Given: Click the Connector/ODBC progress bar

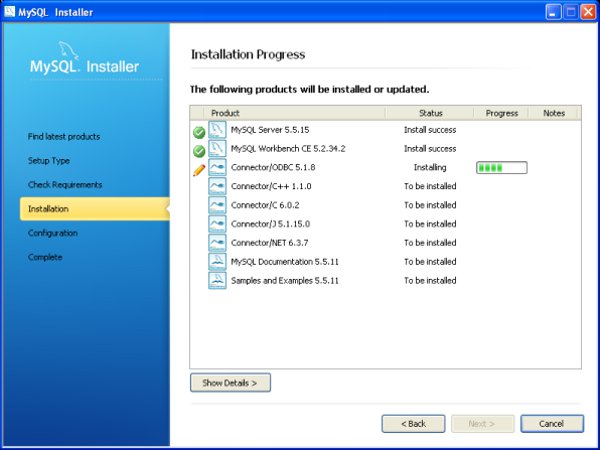Looking at the screenshot, I should point(502,168).
